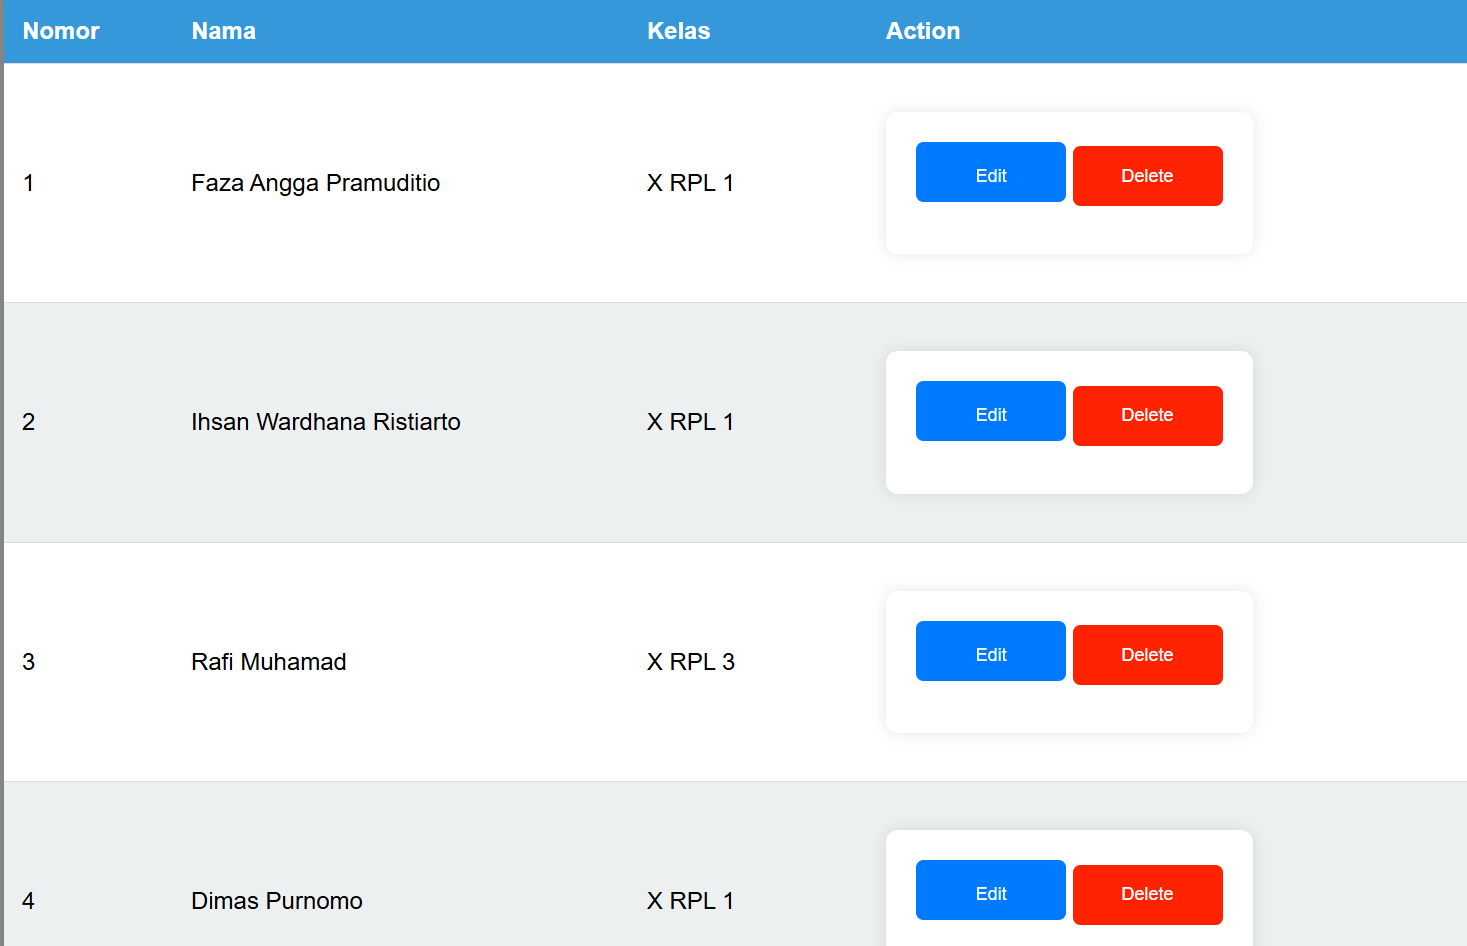Click the name Ihsan Wardhana Ristiarto

(326, 421)
